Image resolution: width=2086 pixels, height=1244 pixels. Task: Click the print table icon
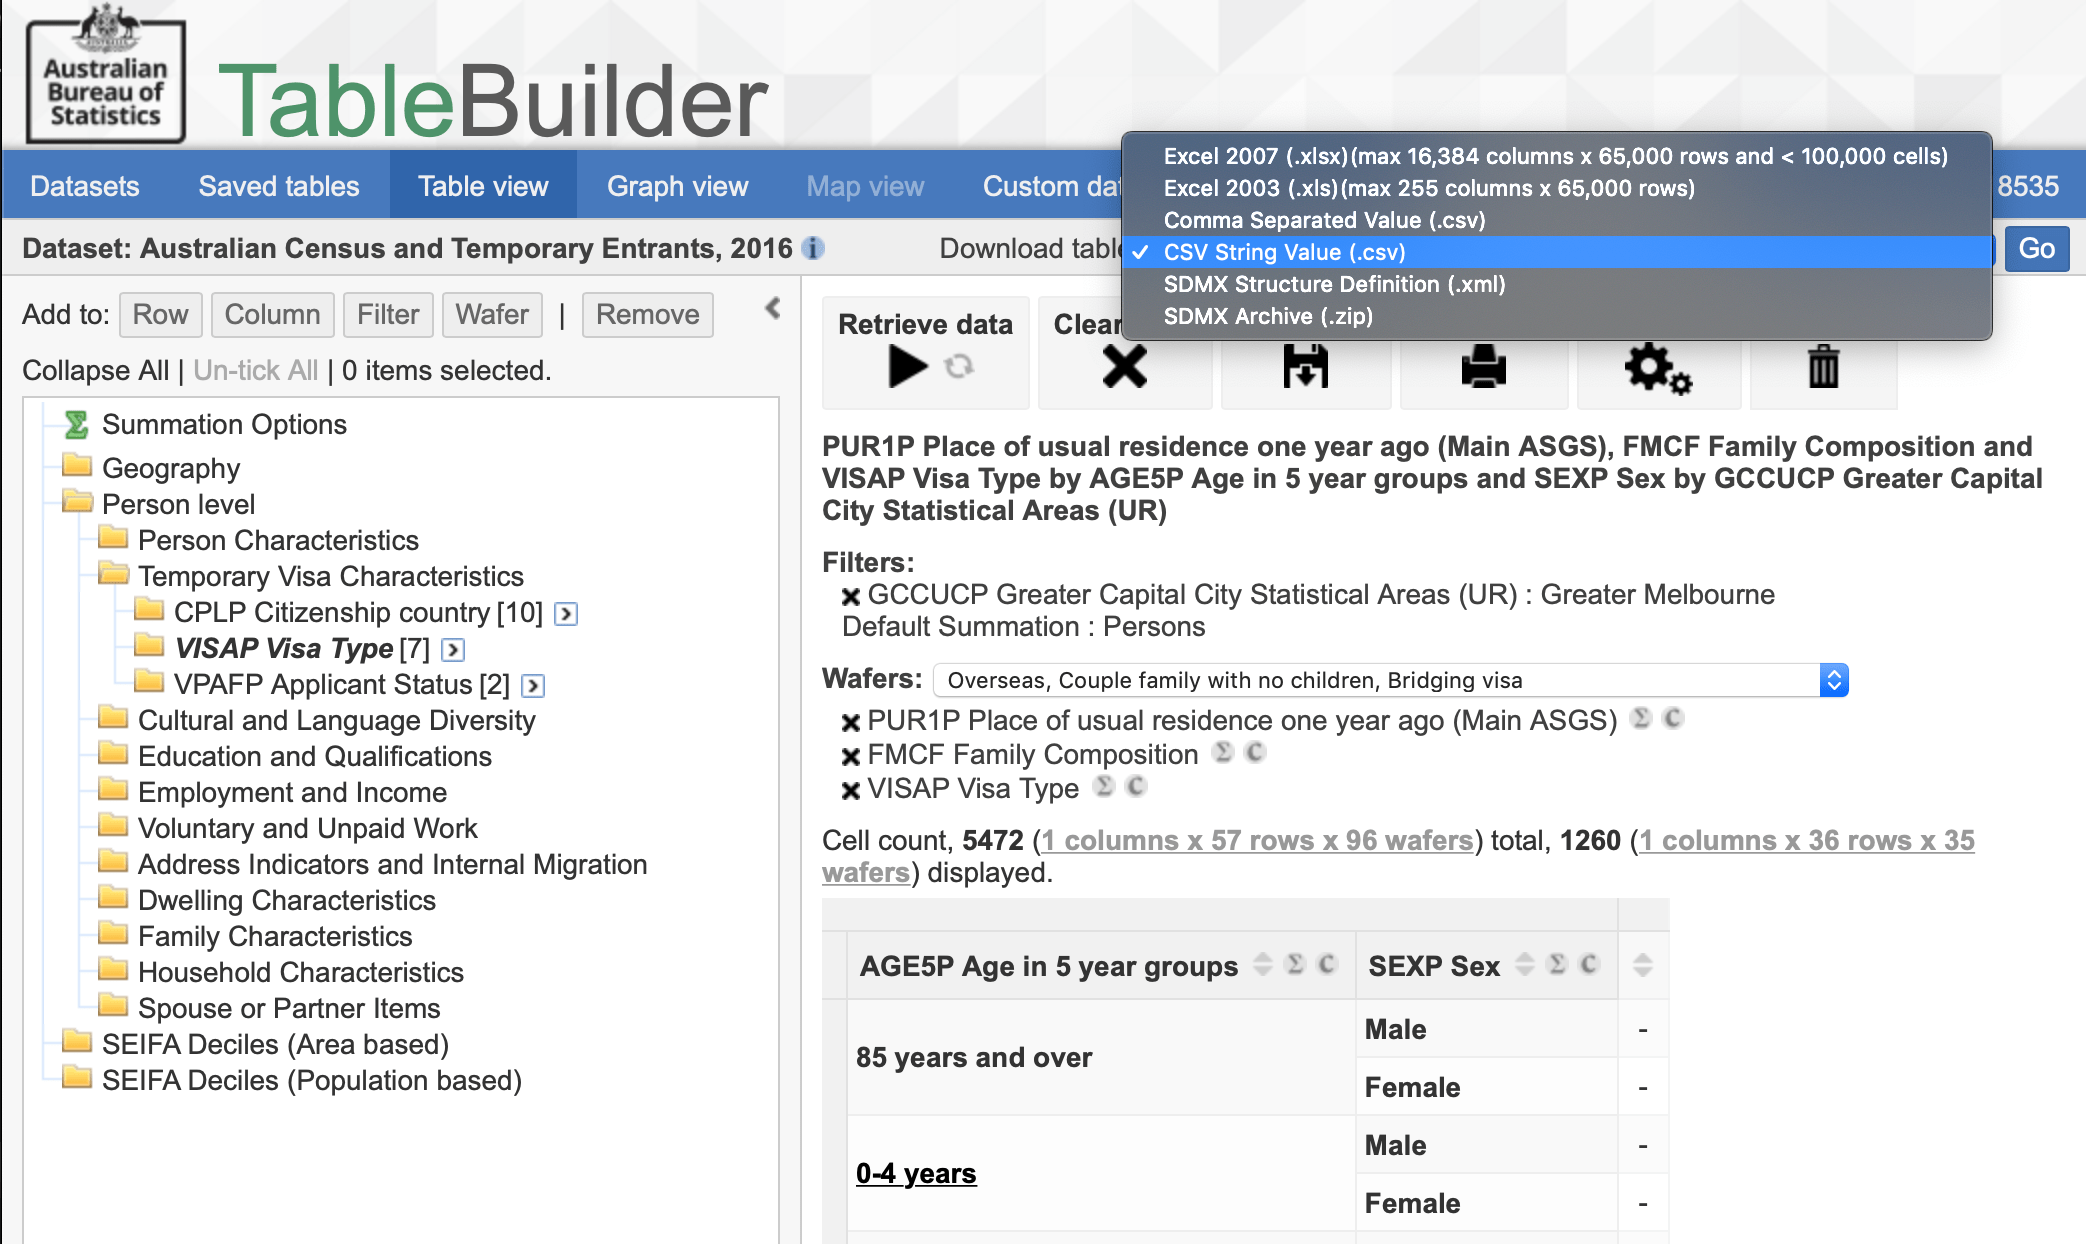pos(1483,366)
